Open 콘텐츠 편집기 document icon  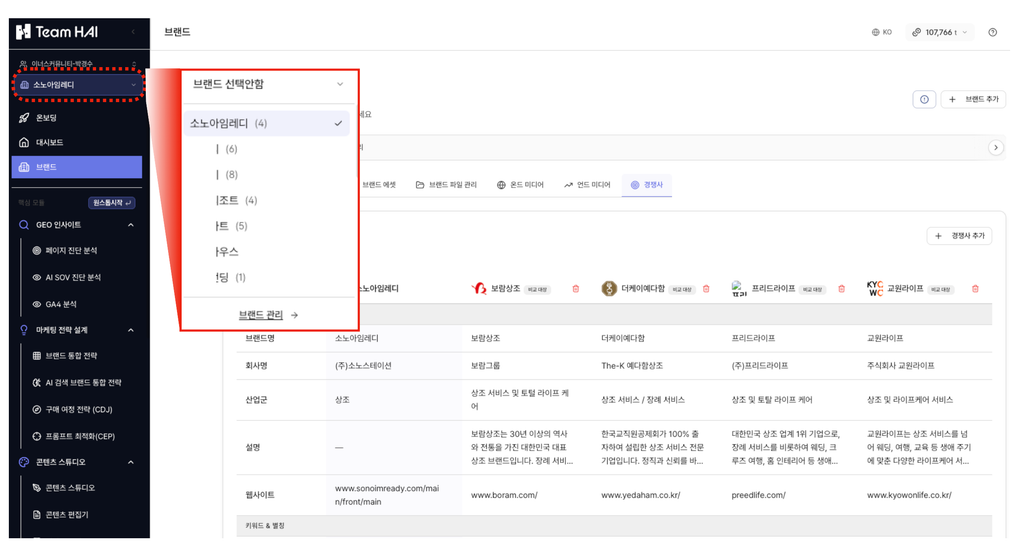tap(37, 515)
